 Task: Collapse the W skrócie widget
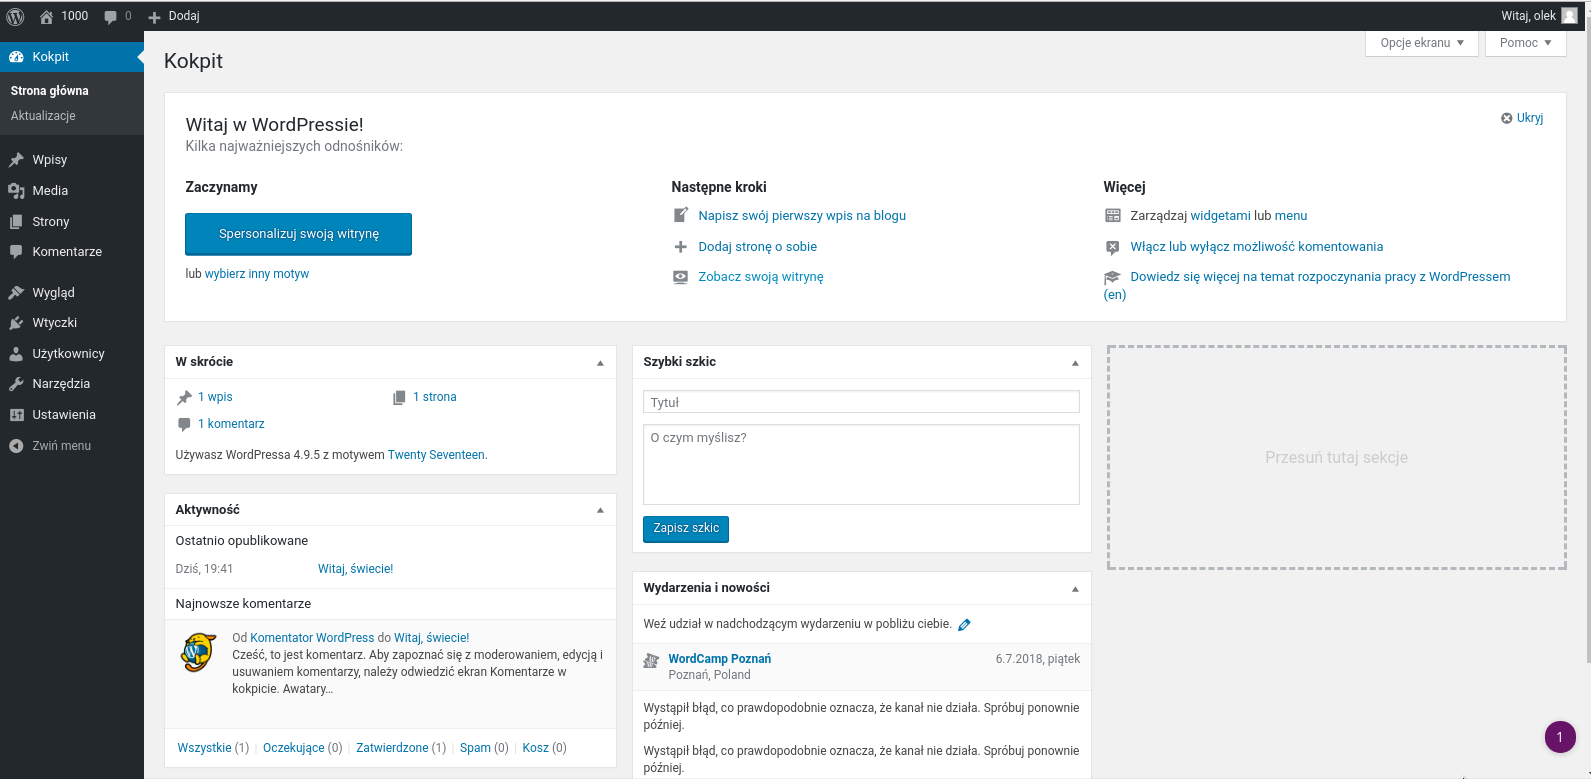[x=600, y=363]
